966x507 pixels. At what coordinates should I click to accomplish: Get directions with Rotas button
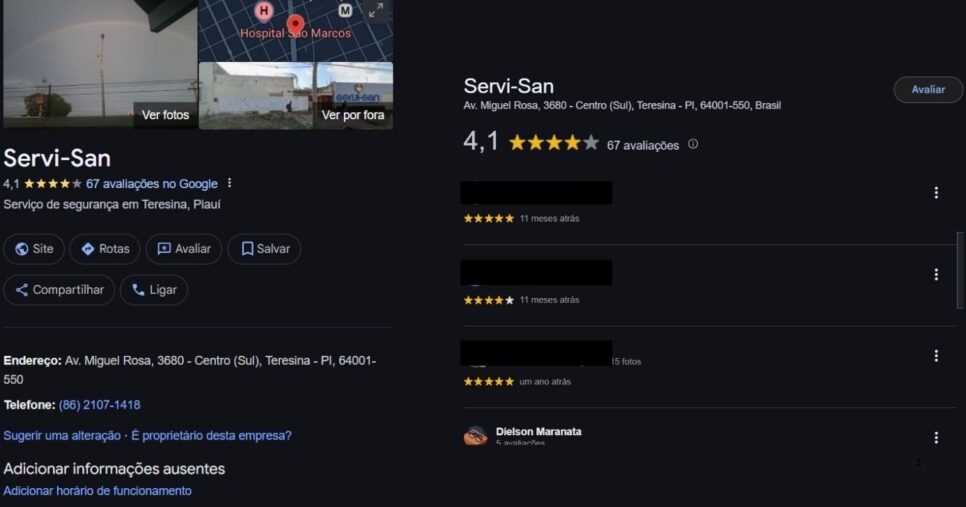[105, 249]
